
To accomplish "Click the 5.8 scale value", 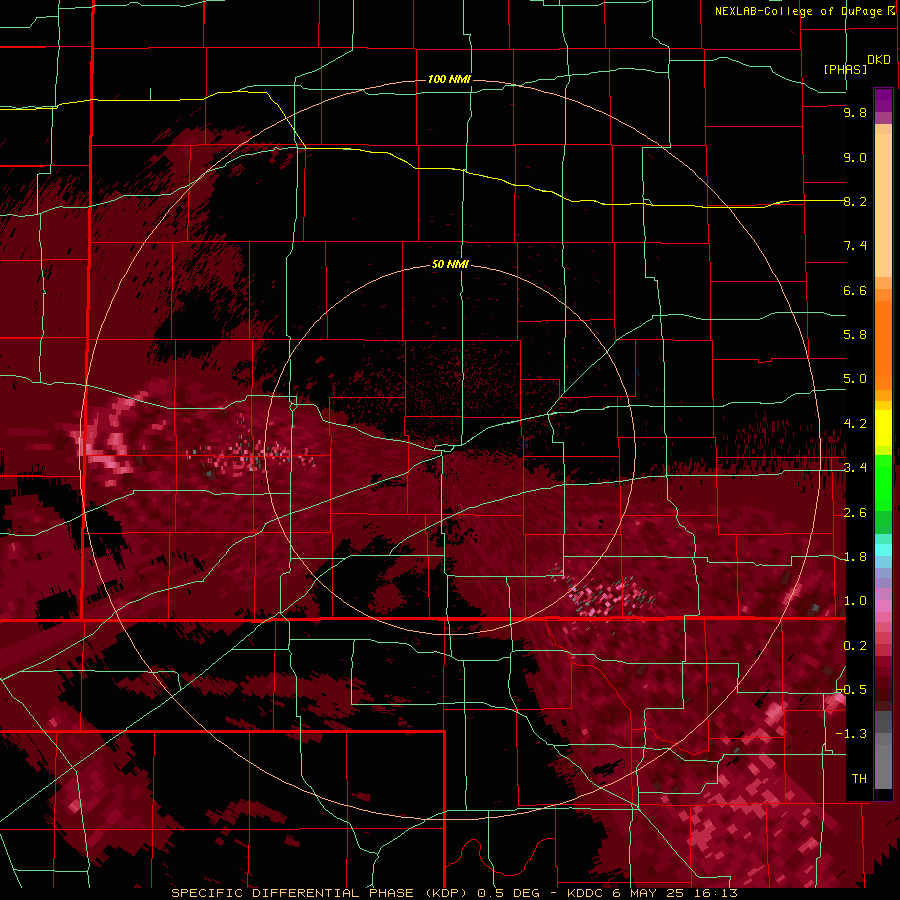I will 855,335.
